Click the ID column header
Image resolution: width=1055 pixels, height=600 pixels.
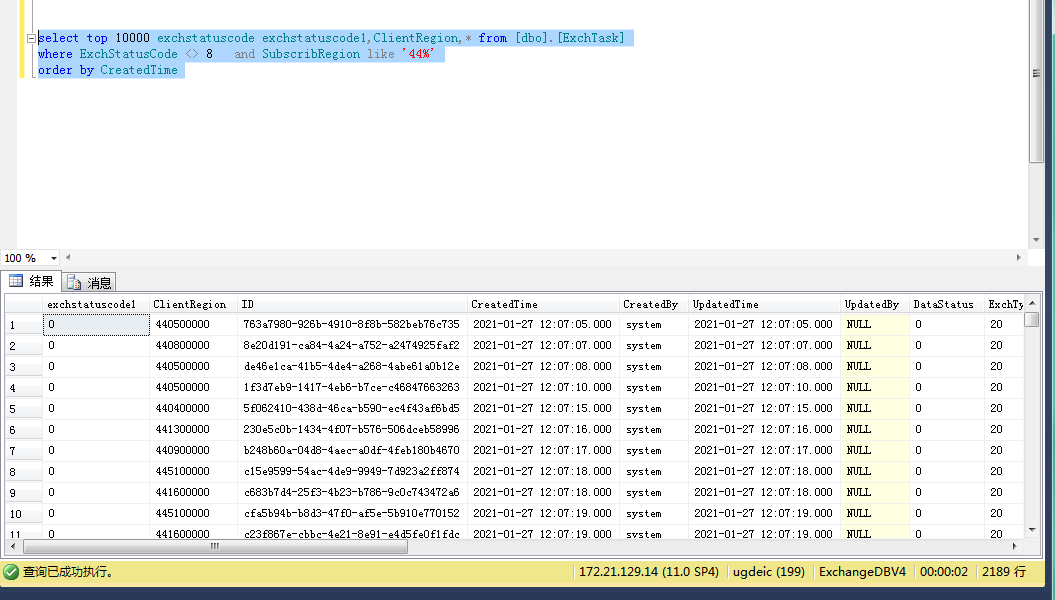(353, 304)
